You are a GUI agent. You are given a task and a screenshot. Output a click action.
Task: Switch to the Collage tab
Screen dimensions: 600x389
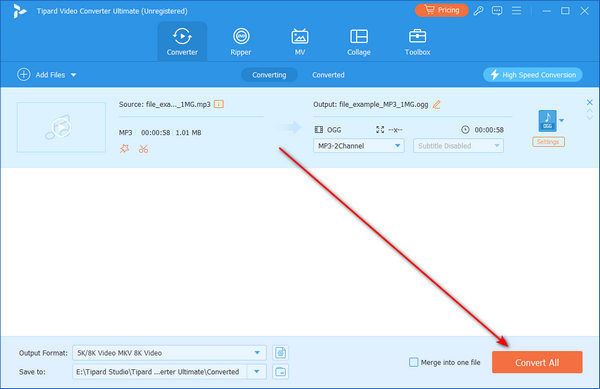point(359,41)
